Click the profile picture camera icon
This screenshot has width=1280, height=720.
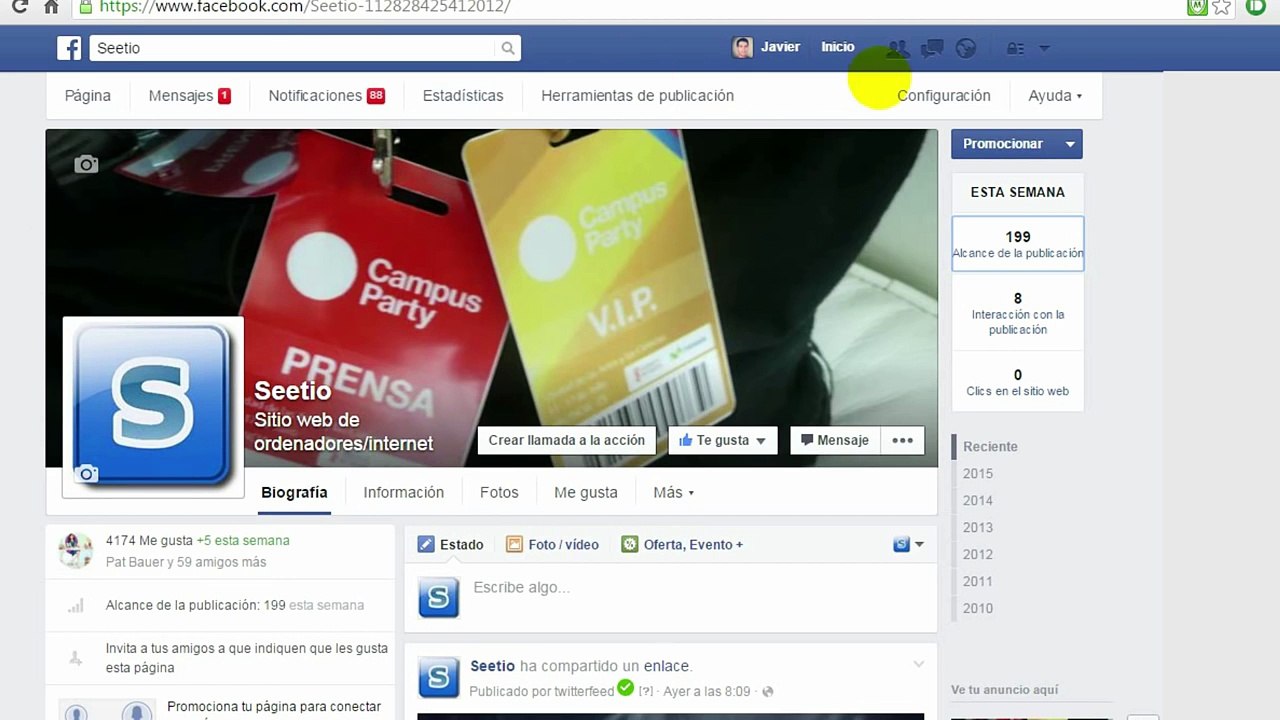(x=87, y=474)
